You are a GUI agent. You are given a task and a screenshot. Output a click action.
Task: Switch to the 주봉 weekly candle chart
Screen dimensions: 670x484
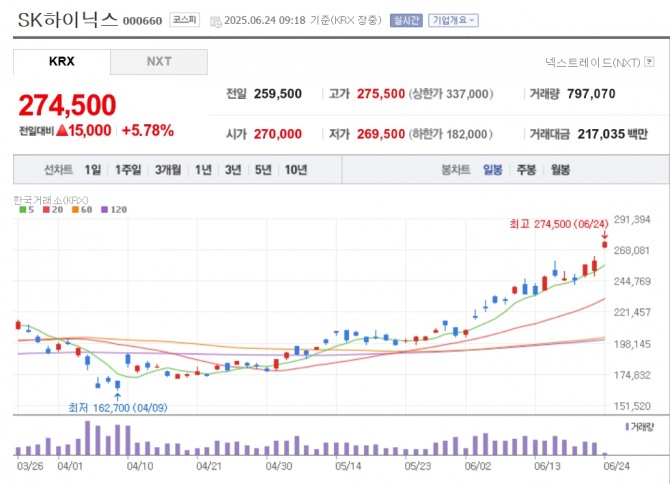pyautogui.click(x=526, y=170)
